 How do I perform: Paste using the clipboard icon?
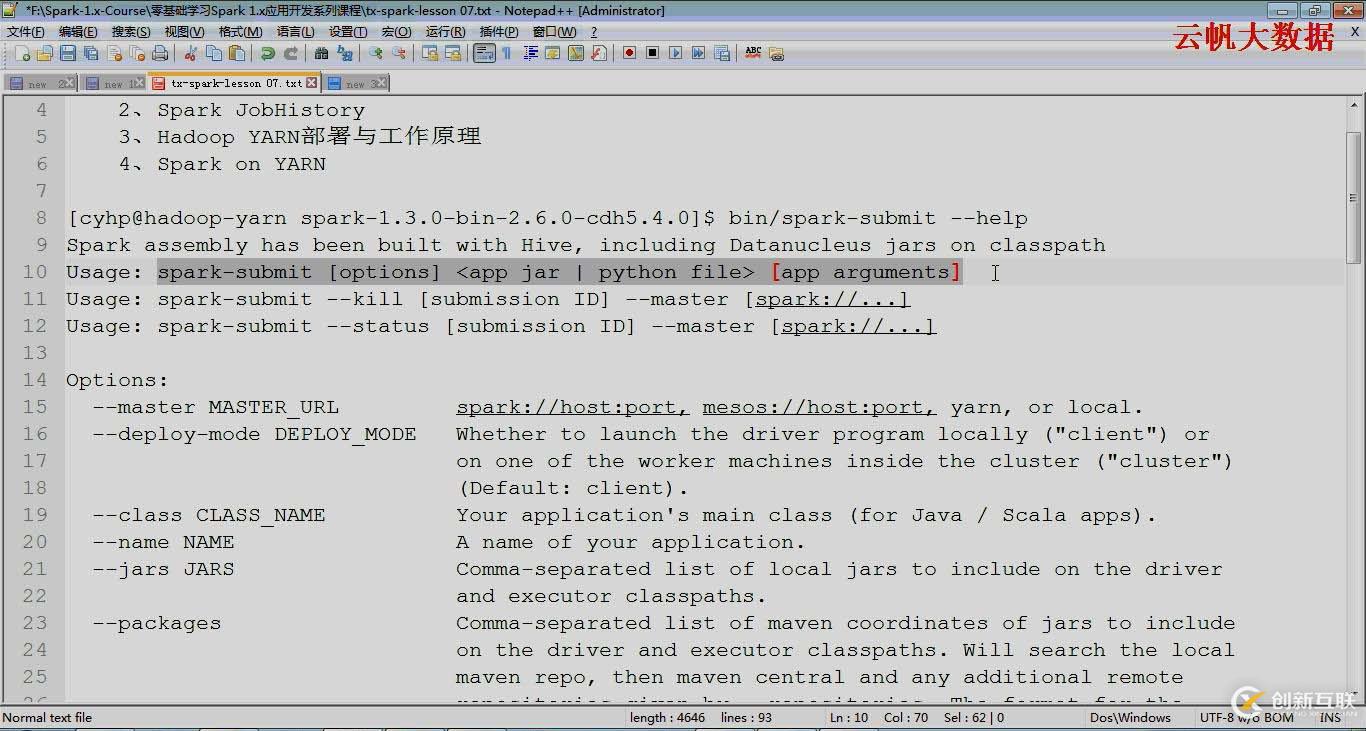tap(236, 53)
